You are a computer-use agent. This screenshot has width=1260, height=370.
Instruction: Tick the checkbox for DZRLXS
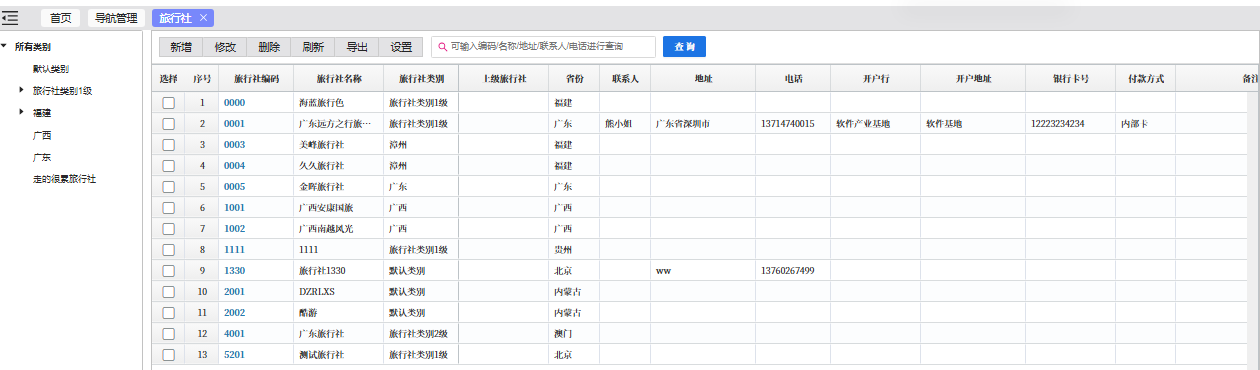(x=169, y=292)
